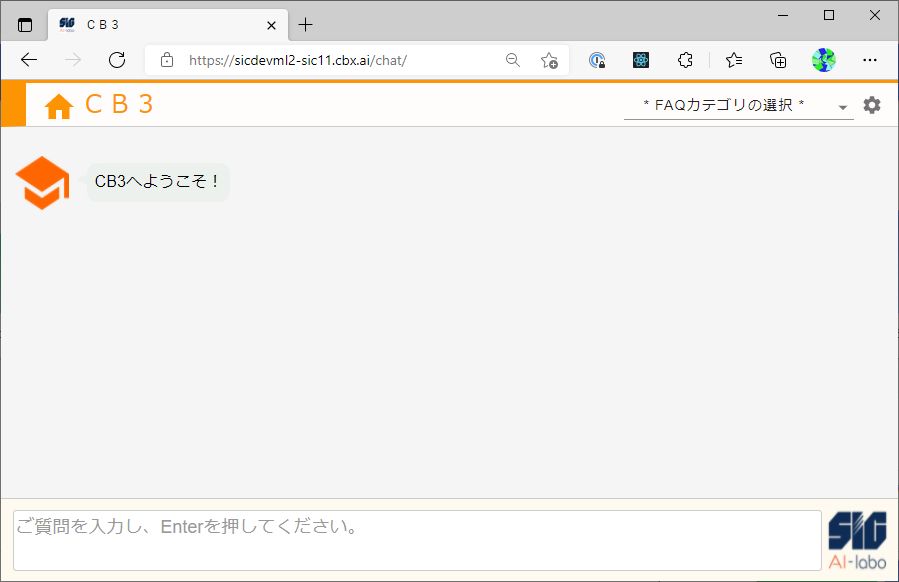
Task: Click the SIG AI-labo logo
Action: tap(857, 540)
